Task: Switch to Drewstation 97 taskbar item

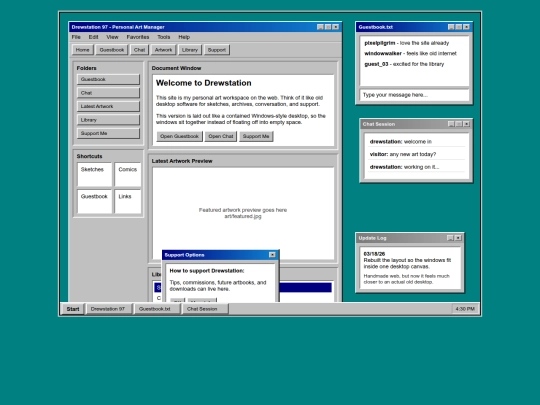Action: click(x=109, y=309)
